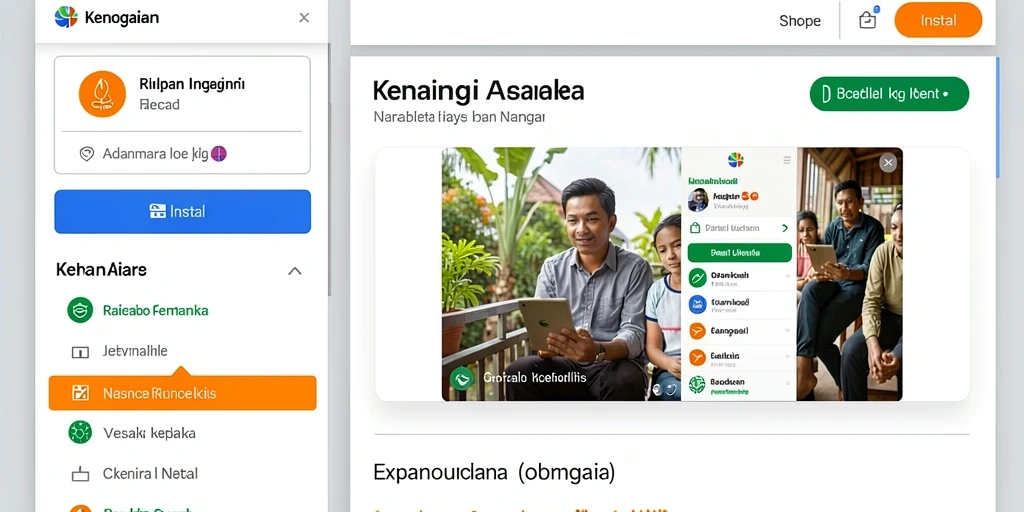
Task: Open Jetvinalhle menu item
Action: 135,351
